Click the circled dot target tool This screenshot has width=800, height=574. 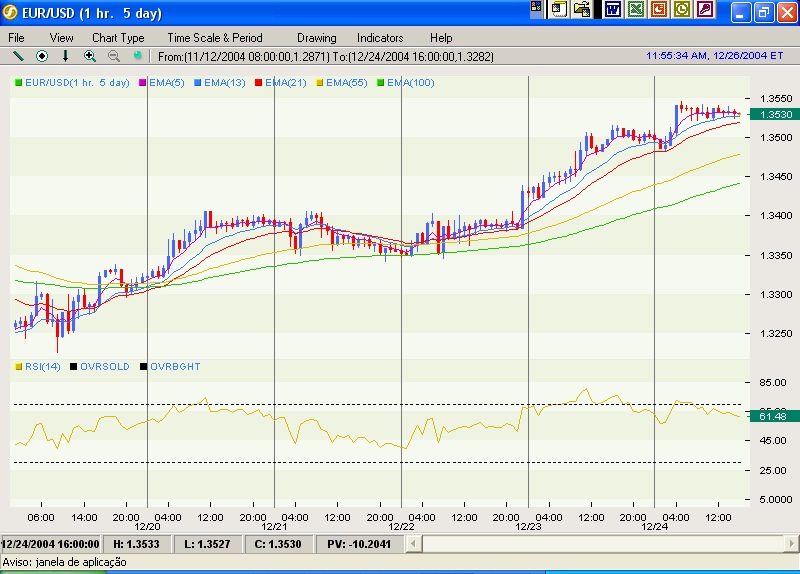tap(42, 56)
